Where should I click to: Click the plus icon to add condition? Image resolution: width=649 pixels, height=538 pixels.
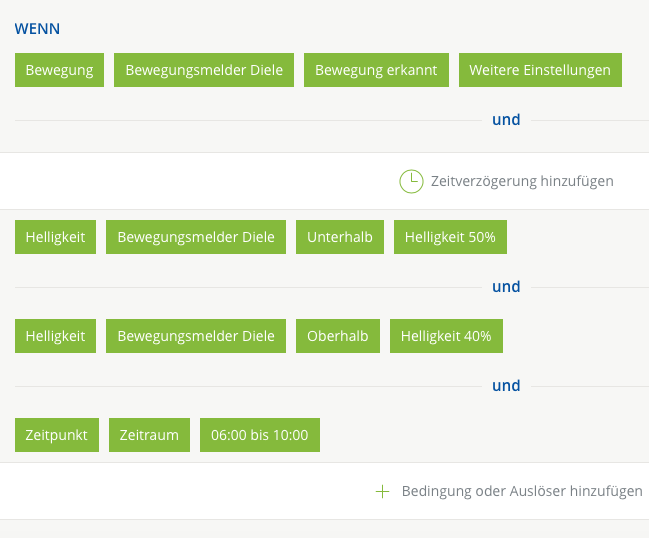click(x=381, y=491)
